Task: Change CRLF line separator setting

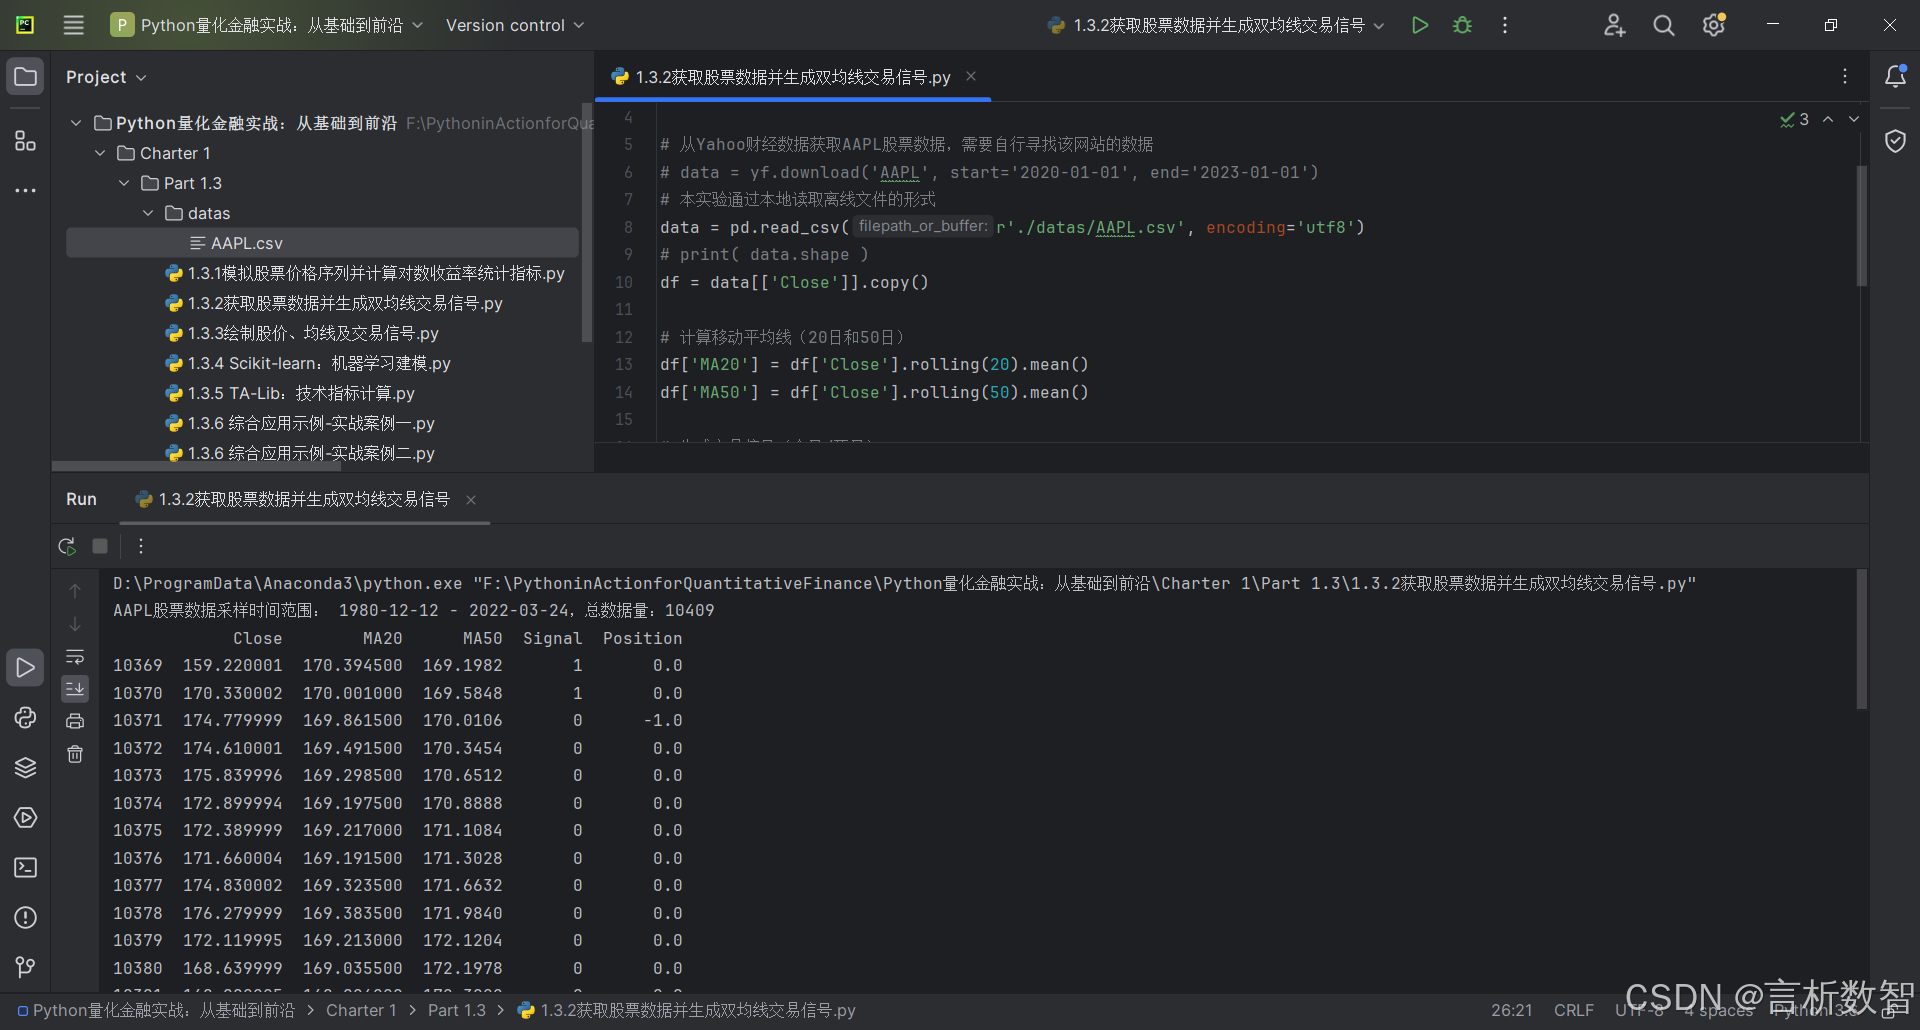Action: click(1573, 1010)
